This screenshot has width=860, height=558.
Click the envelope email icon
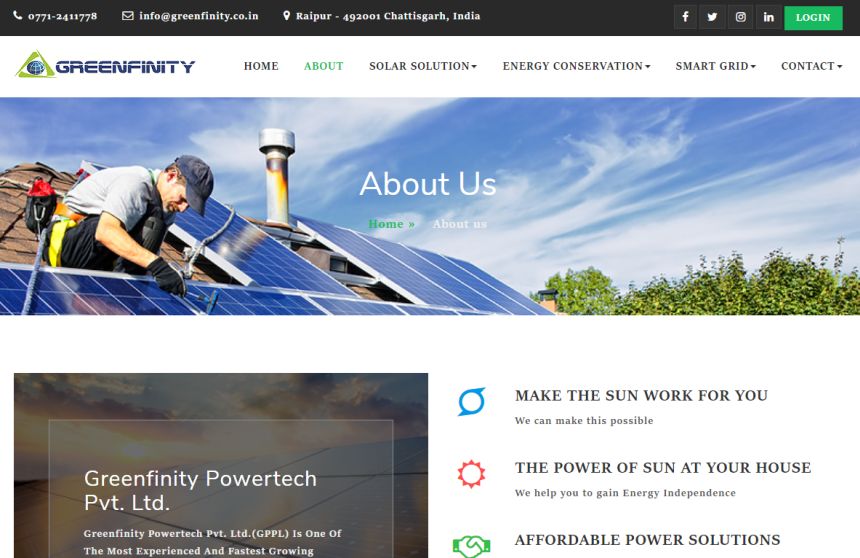(x=127, y=15)
